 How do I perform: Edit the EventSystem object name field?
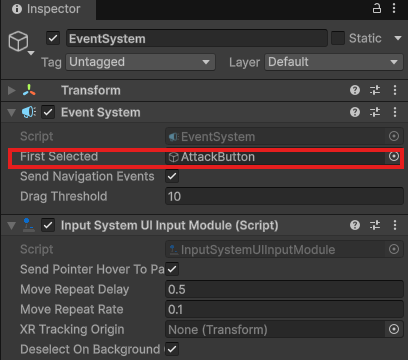[x=197, y=38]
